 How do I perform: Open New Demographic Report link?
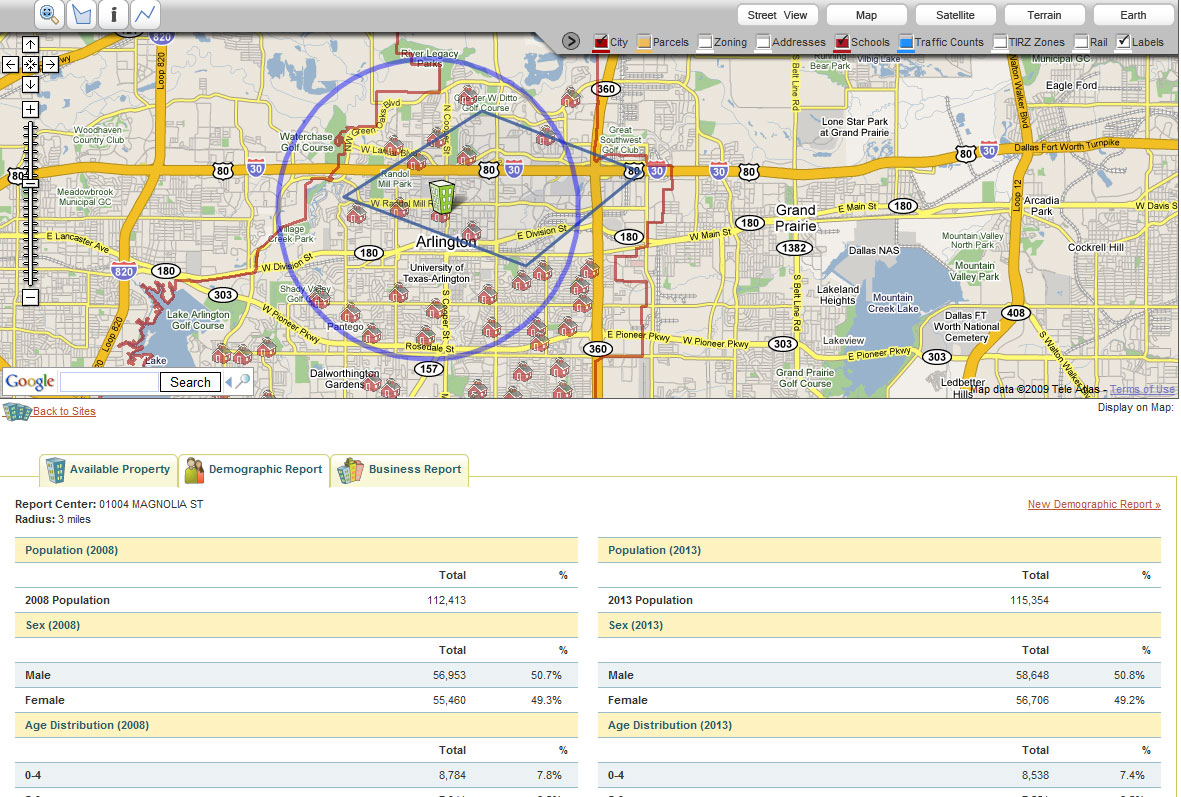[x=1094, y=504]
